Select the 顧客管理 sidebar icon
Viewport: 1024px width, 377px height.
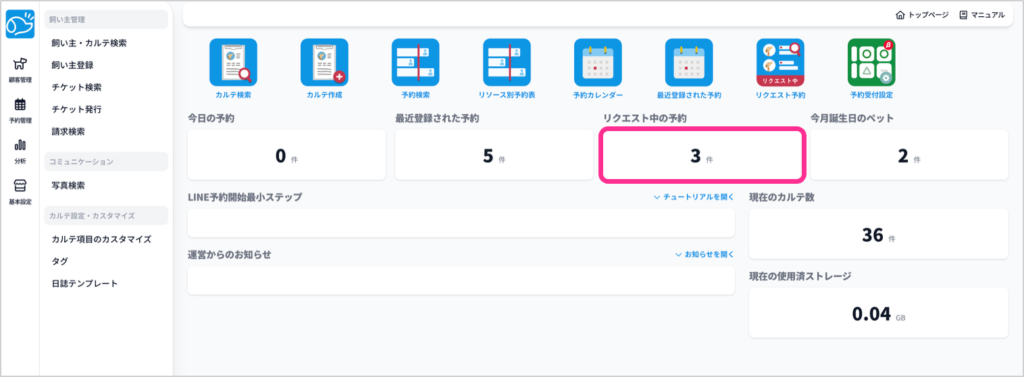tap(20, 70)
